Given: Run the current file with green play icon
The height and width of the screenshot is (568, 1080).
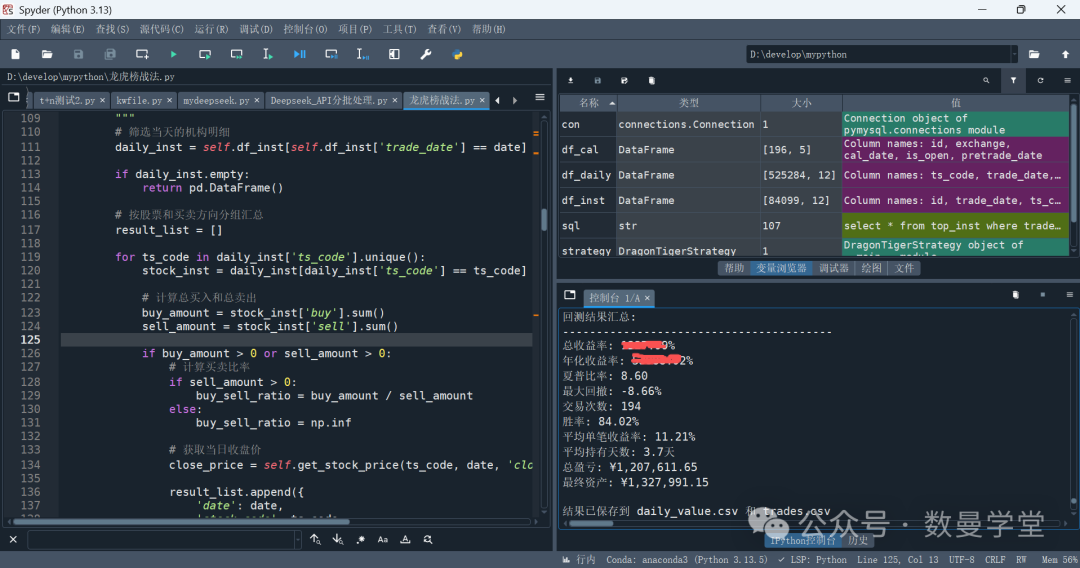Looking at the screenshot, I should pyautogui.click(x=173, y=54).
